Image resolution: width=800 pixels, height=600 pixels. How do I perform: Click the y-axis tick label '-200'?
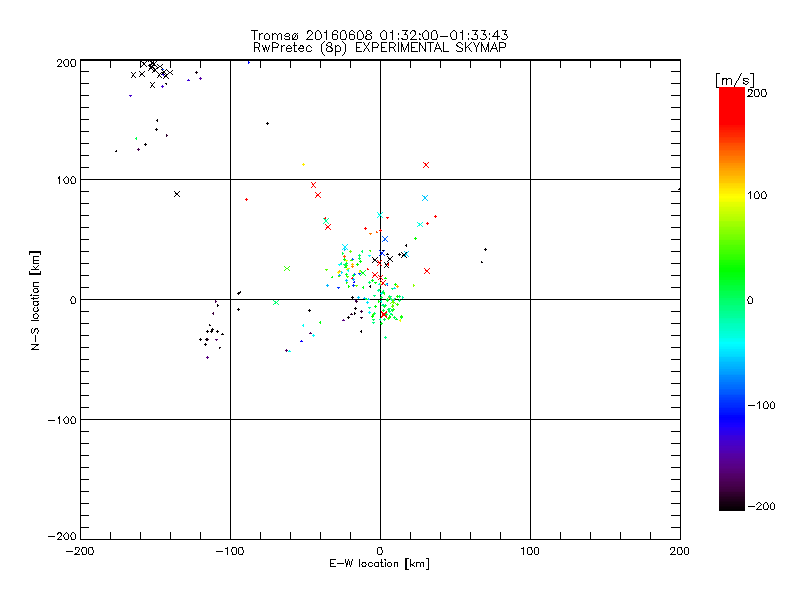(x=62, y=536)
